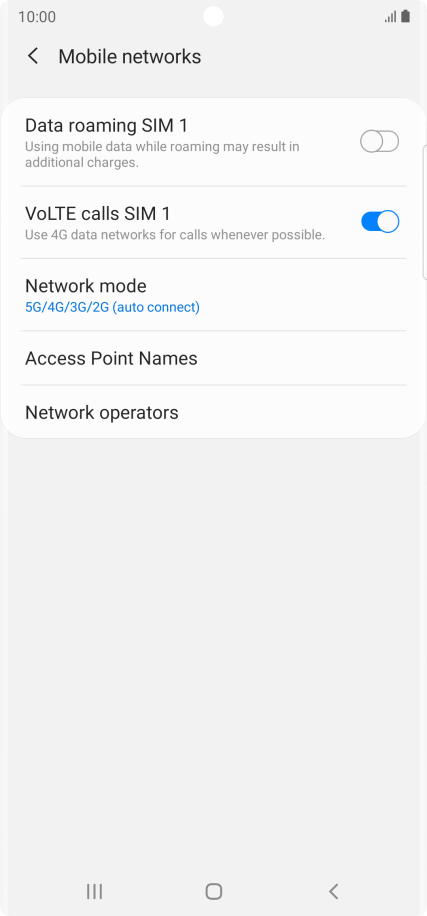Tap the Data roaming SIM 1 label

106,126
